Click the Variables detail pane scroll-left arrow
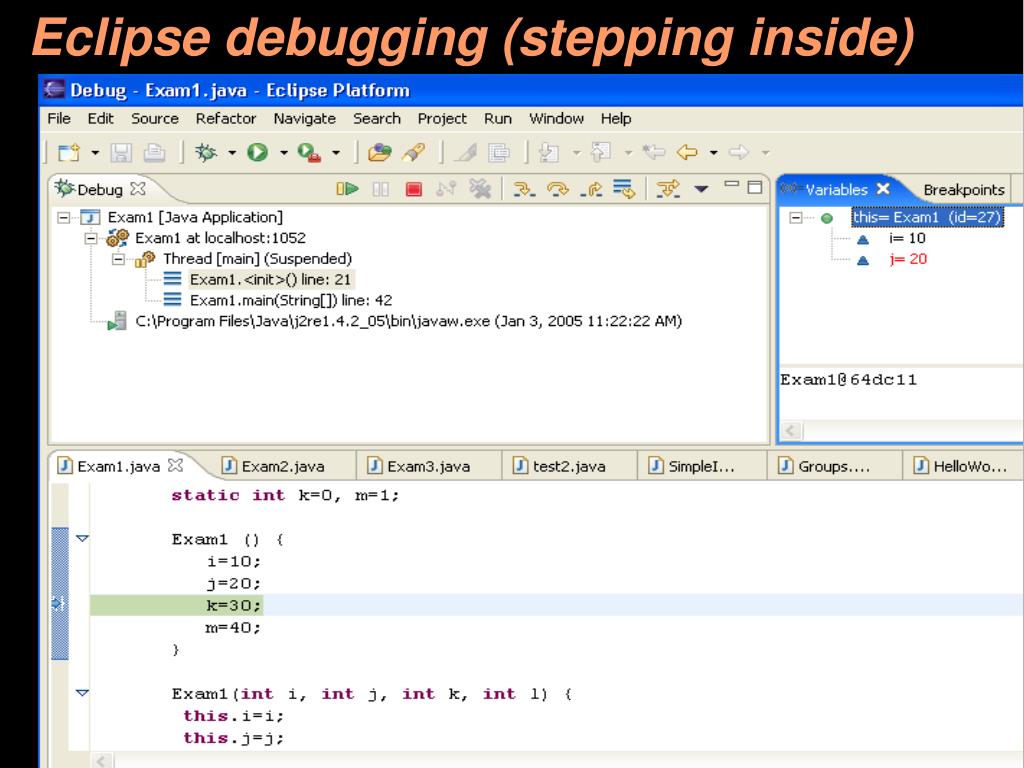This screenshot has width=1024, height=768. [x=791, y=431]
